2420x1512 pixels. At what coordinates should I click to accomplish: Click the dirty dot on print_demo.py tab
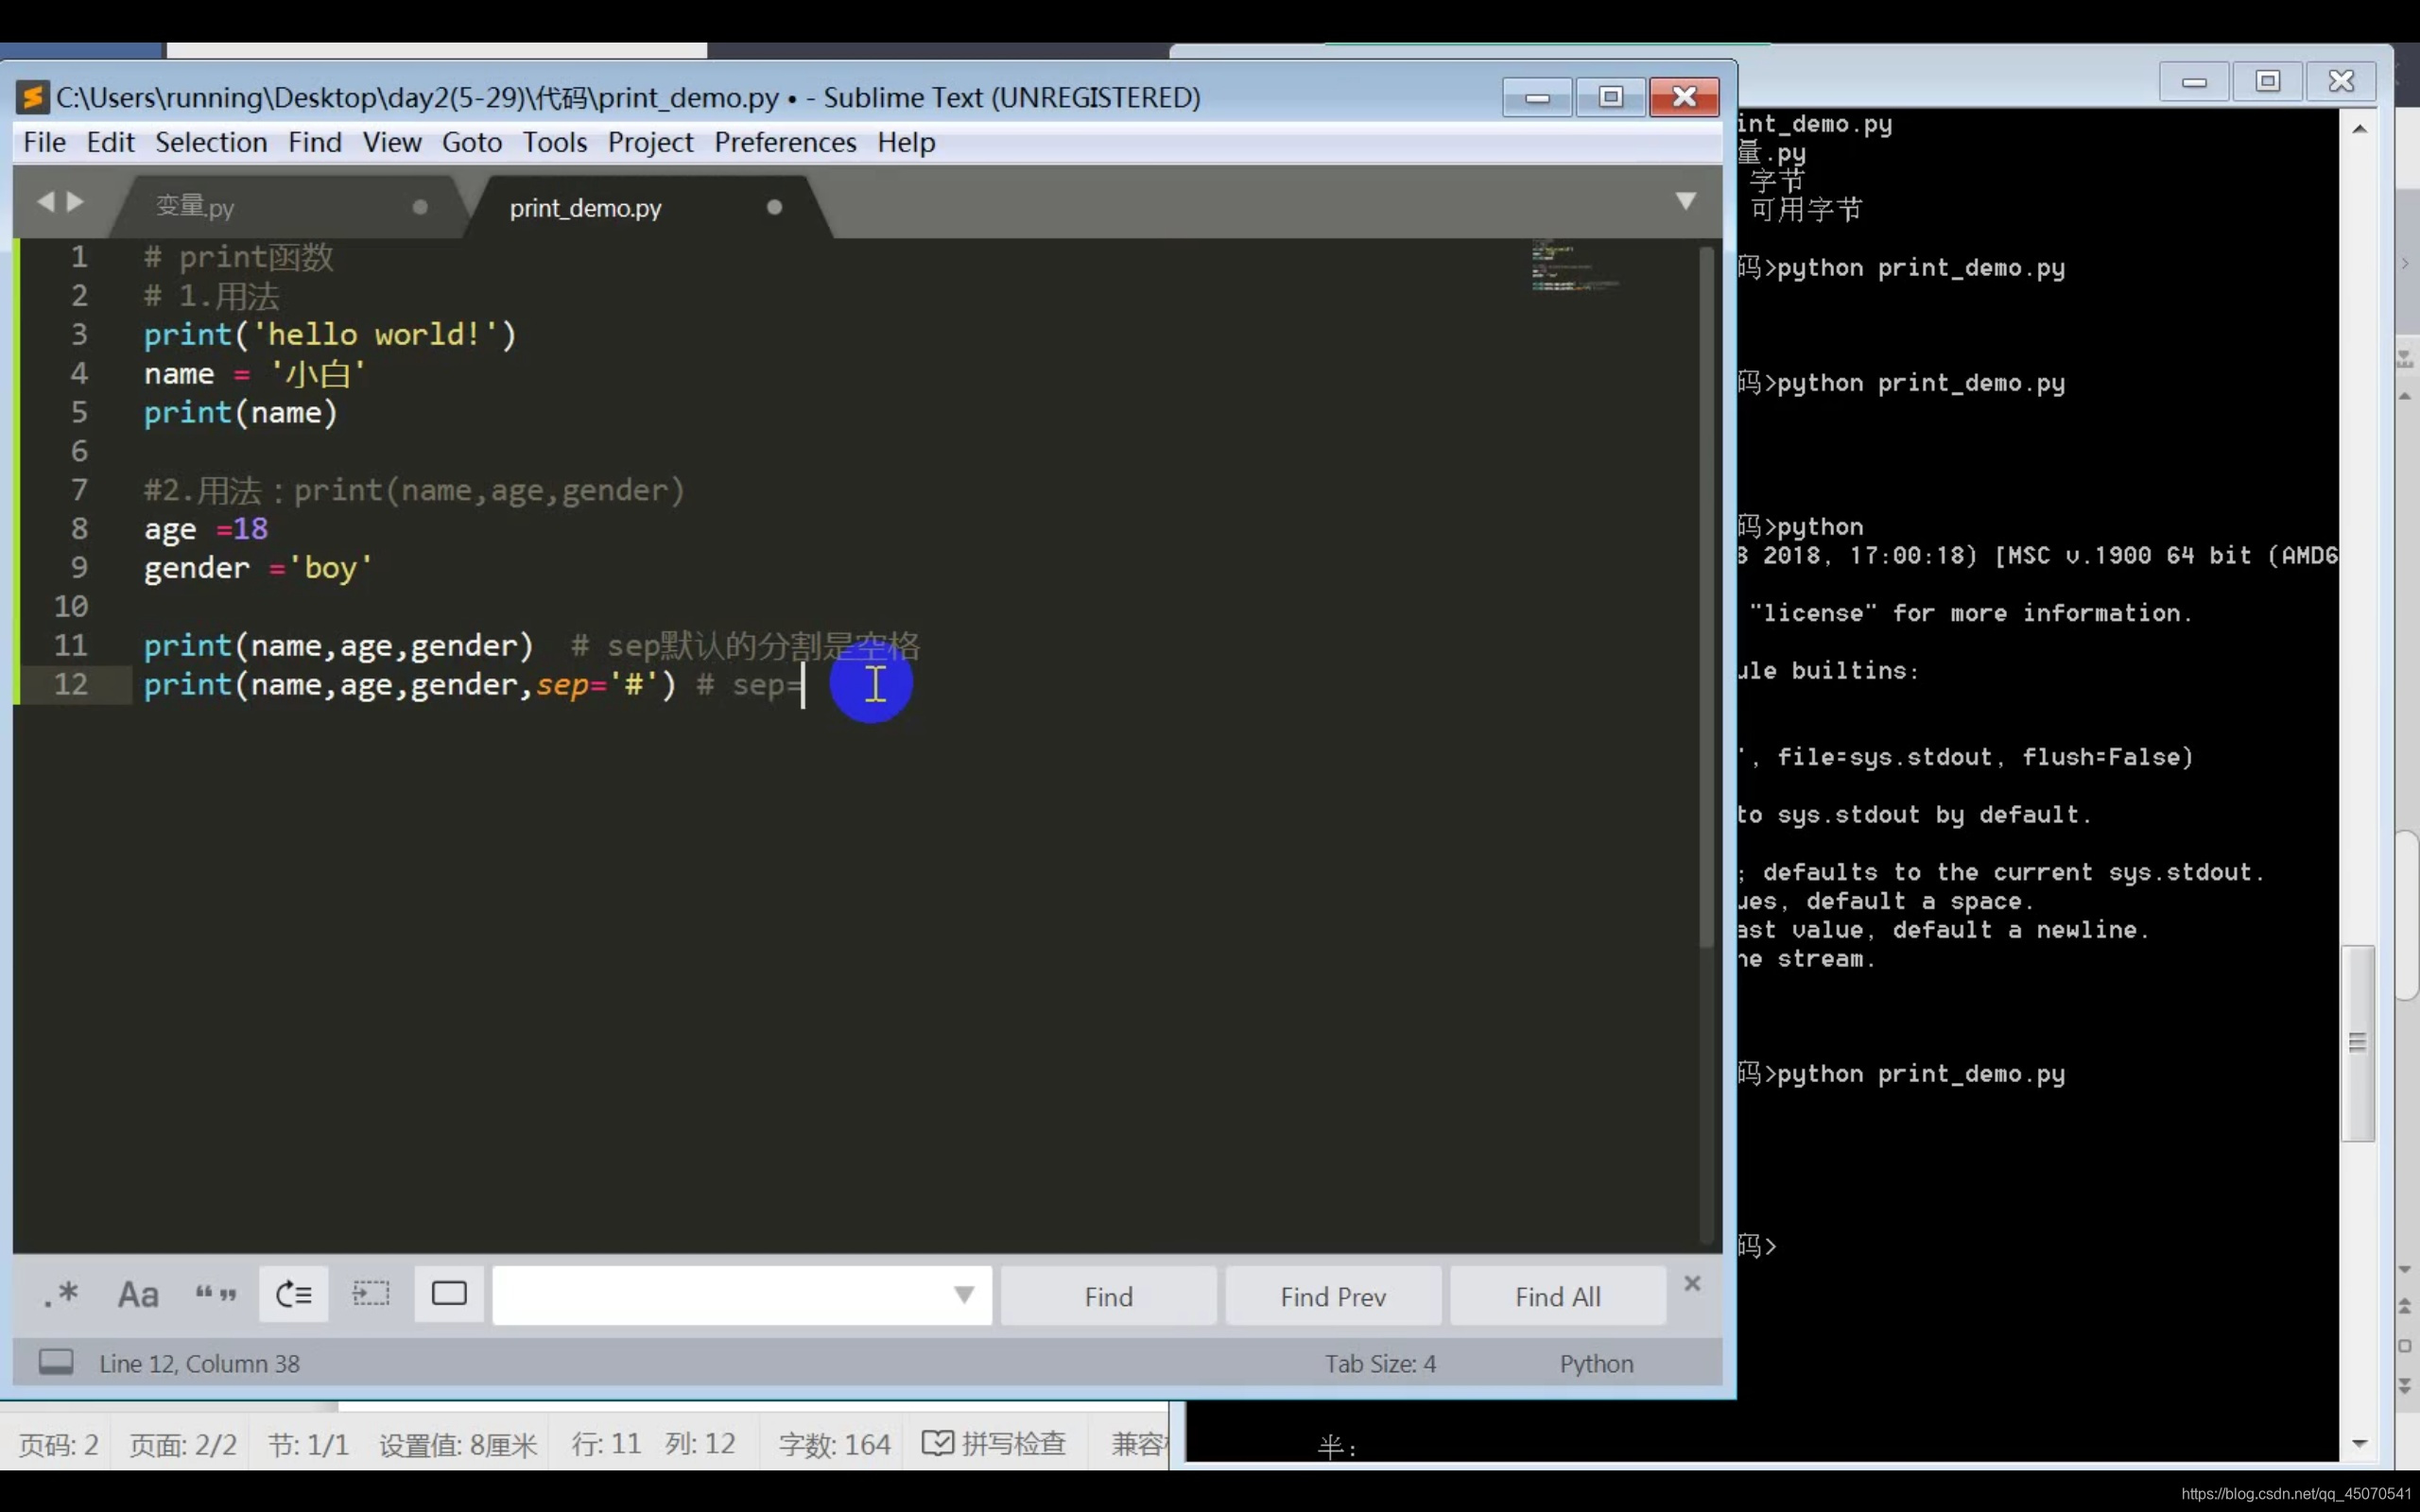pos(774,207)
